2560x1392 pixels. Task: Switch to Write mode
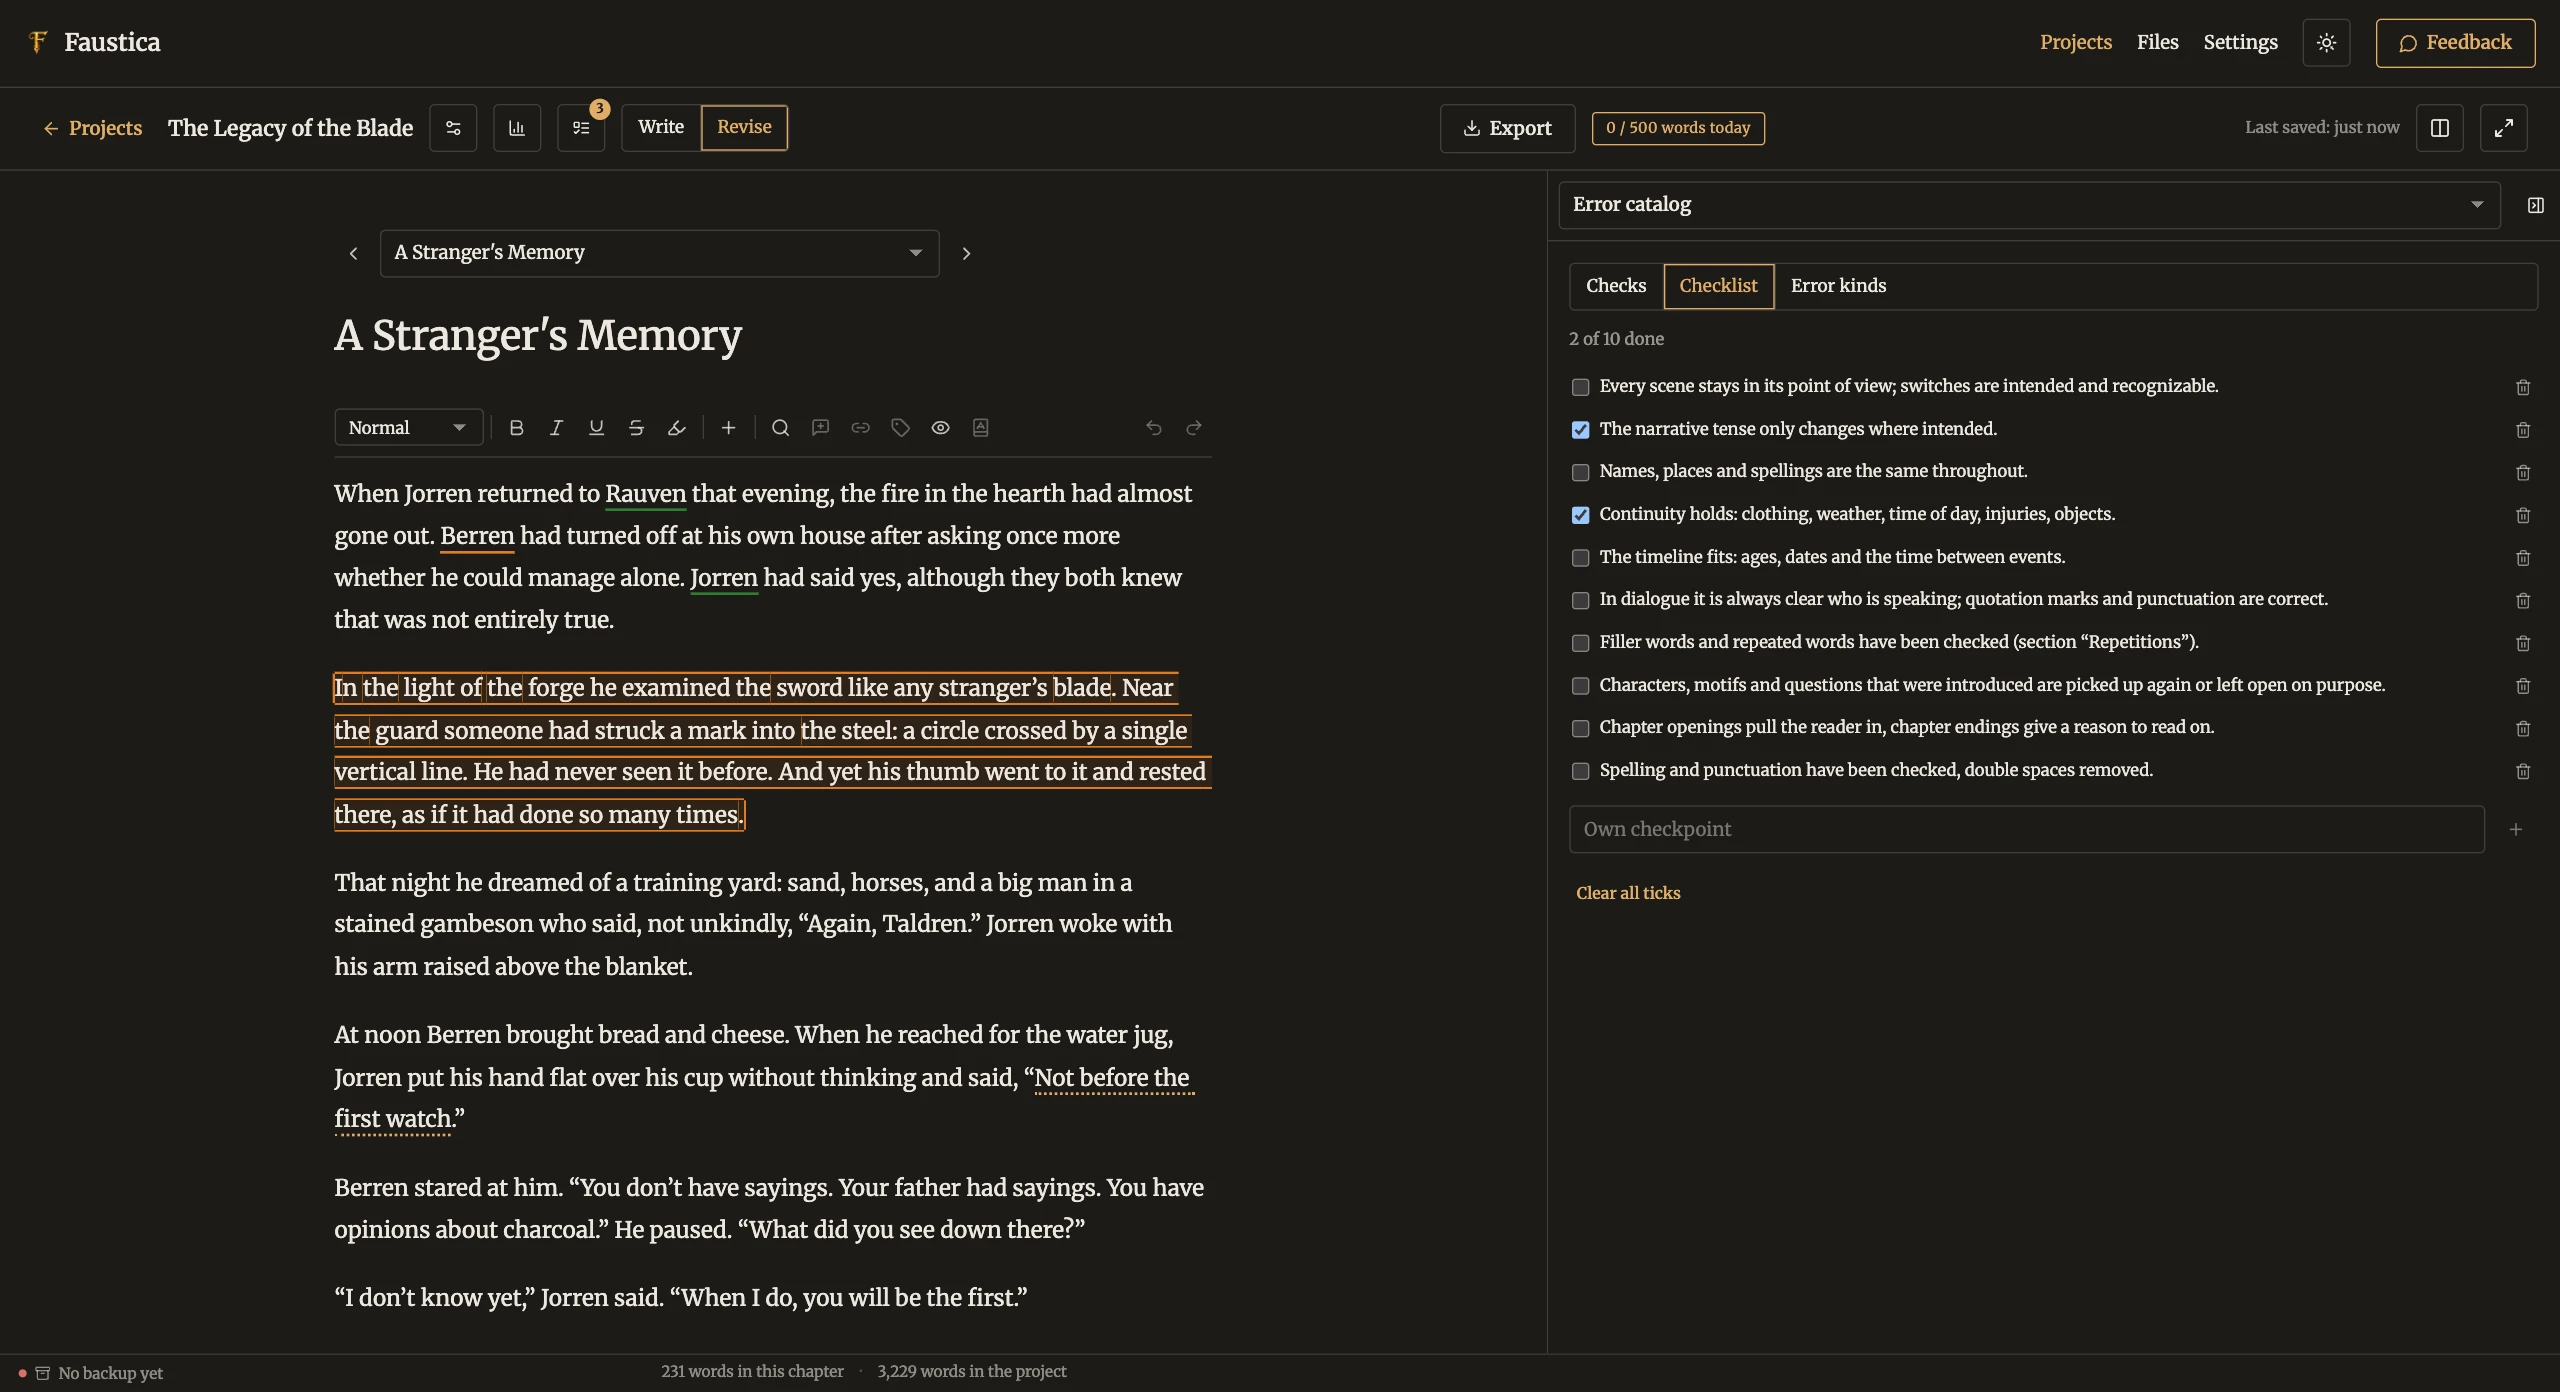pyautogui.click(x=661, y=128)
